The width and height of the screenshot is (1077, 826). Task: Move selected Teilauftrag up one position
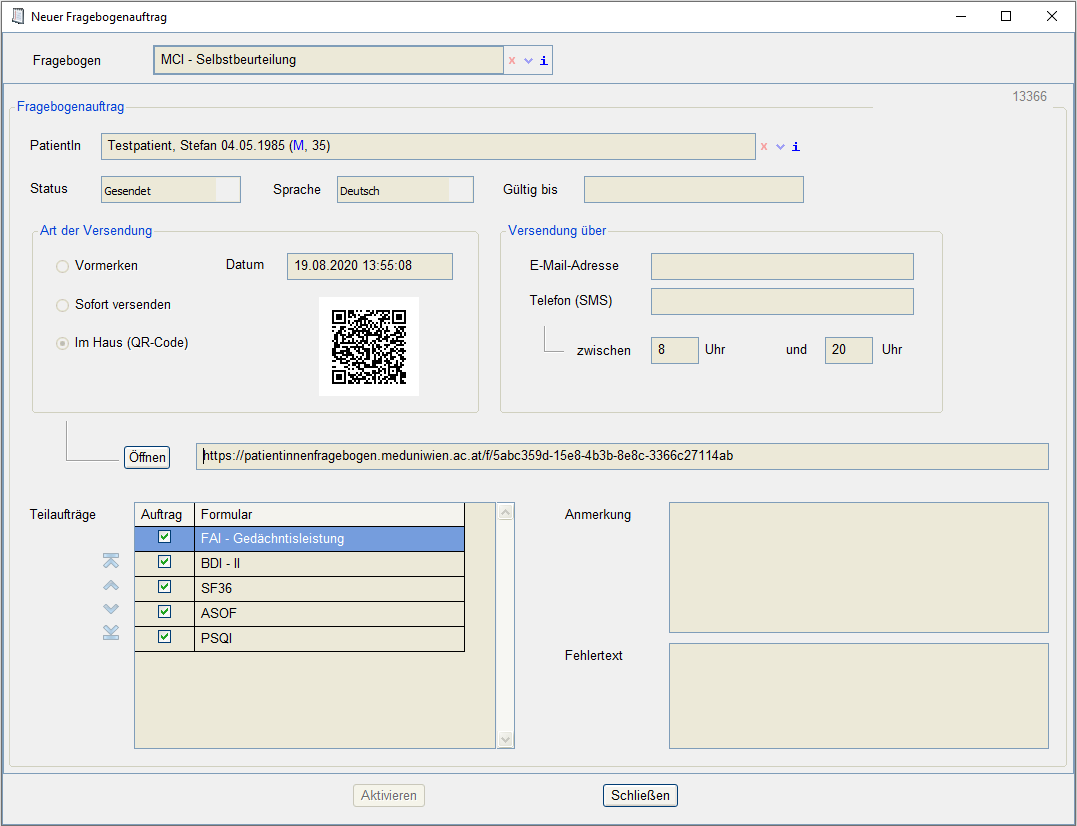[x=111, y=585]
